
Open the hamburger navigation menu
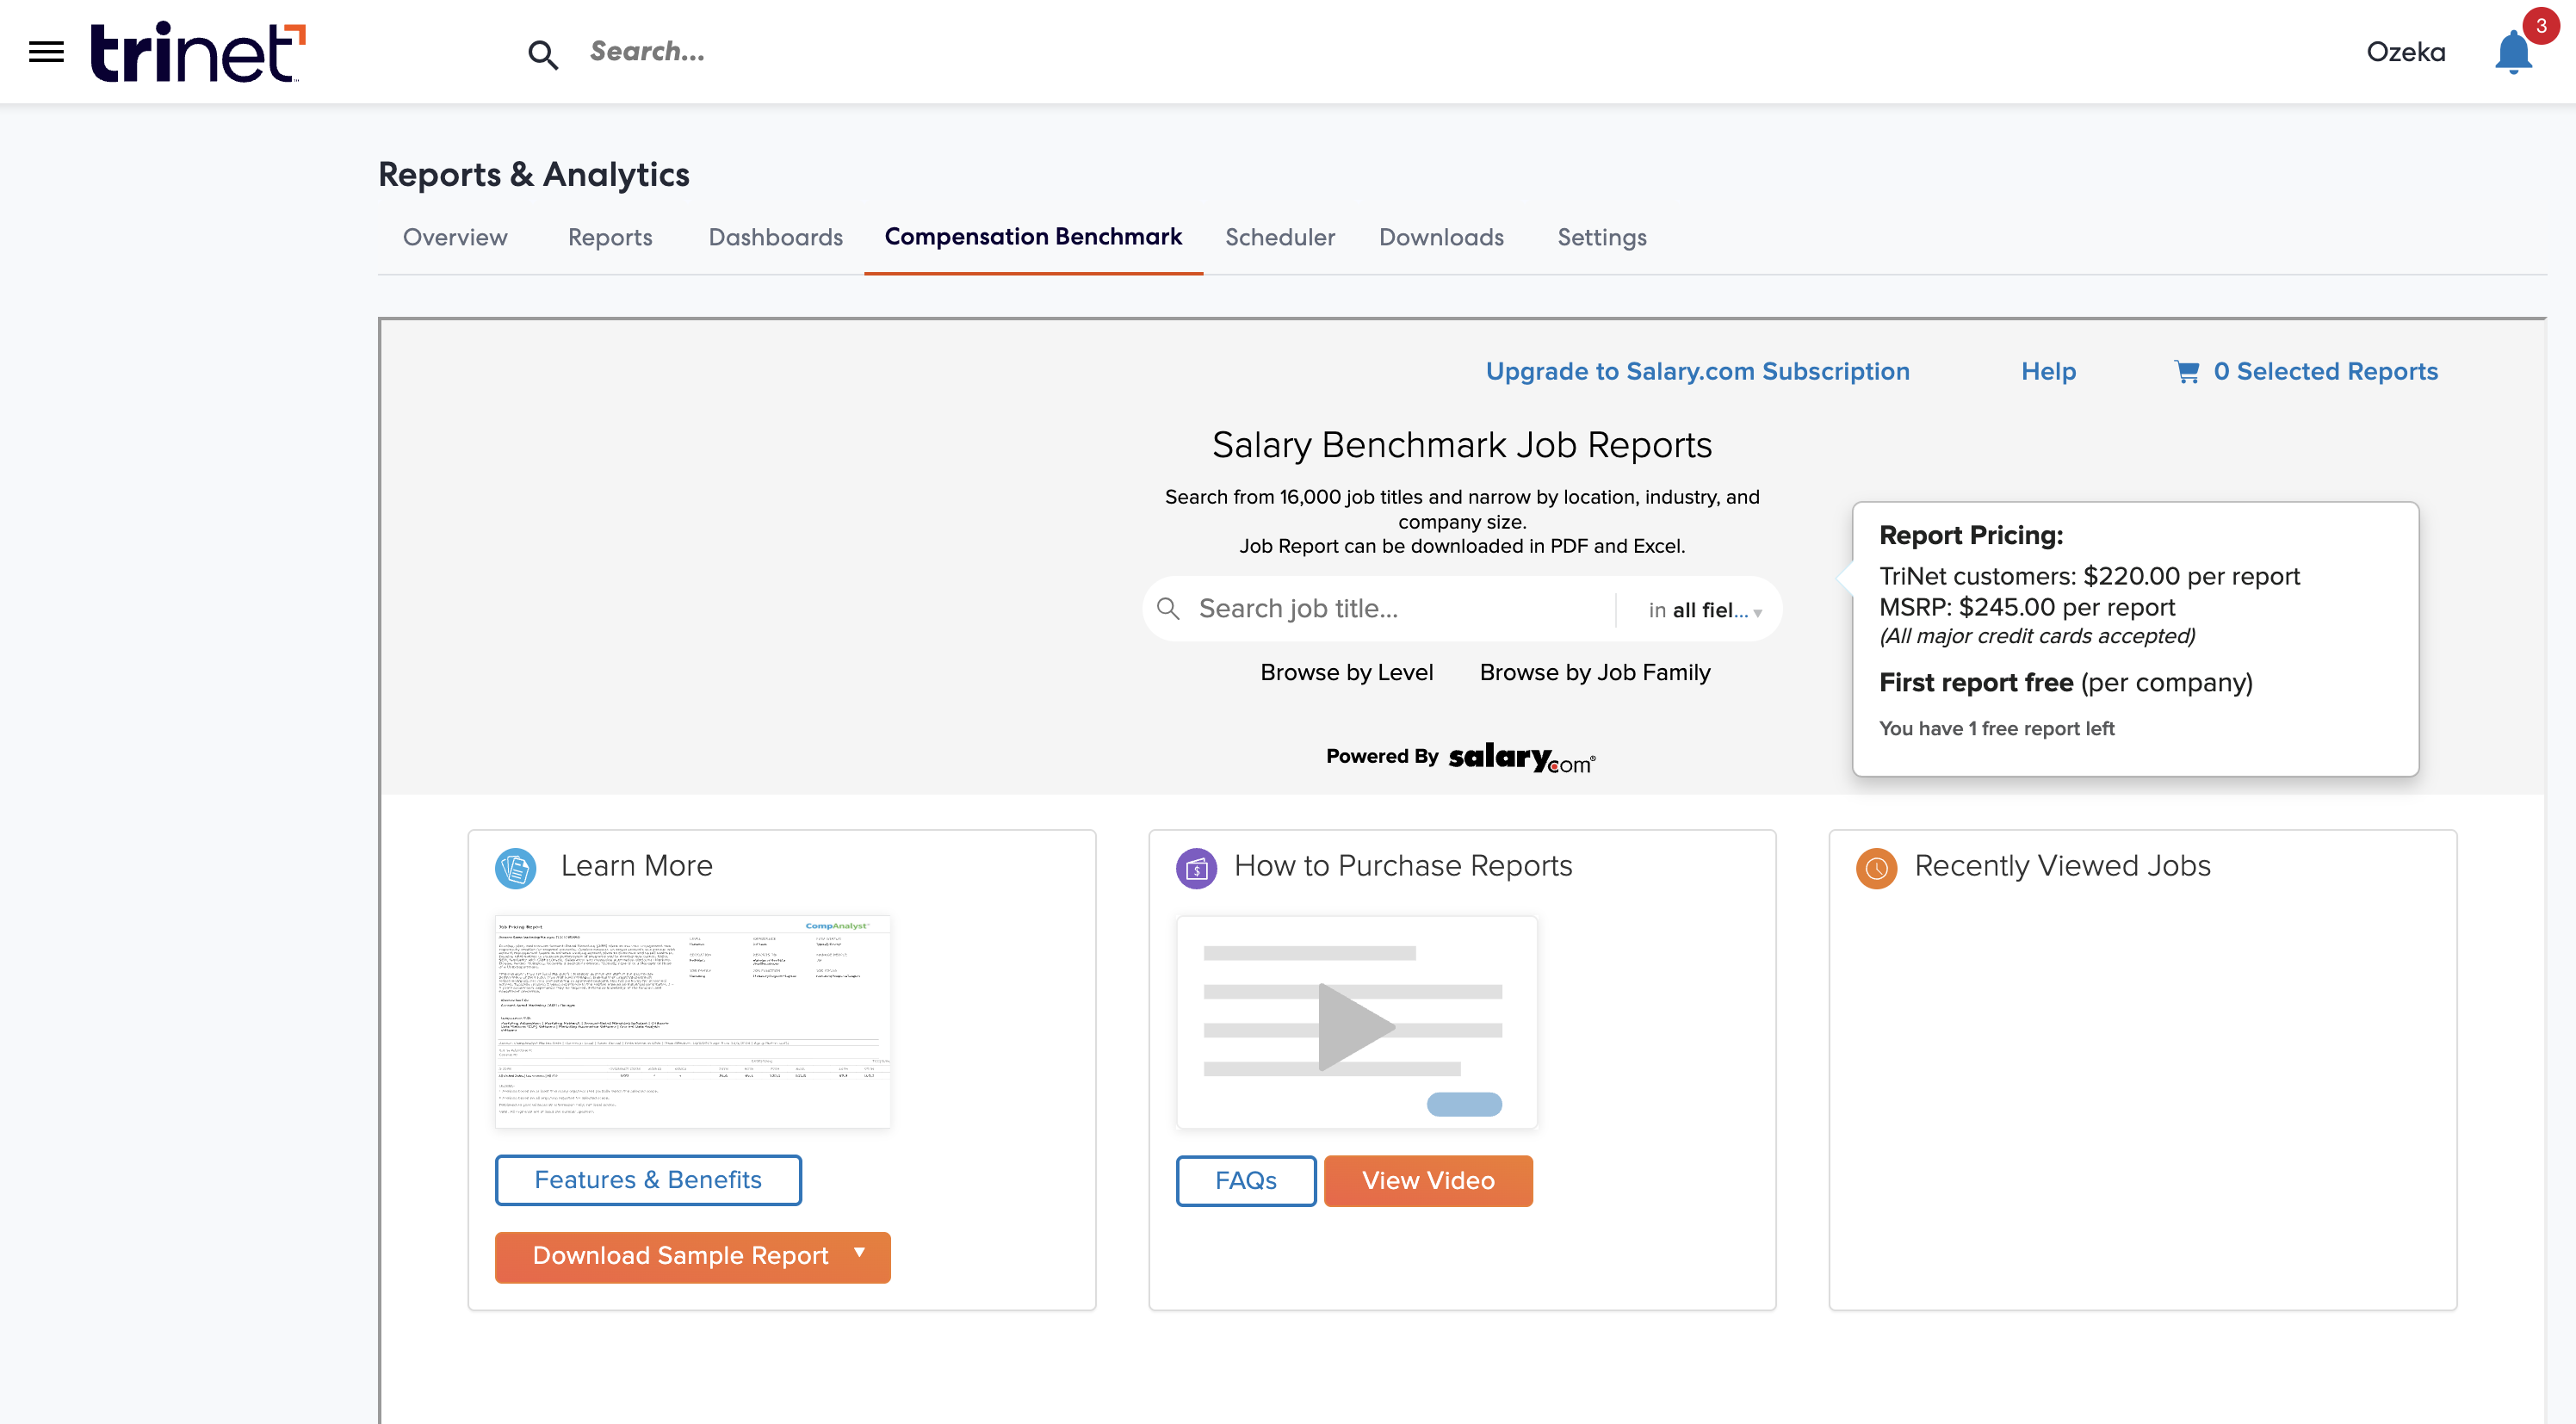pyautogui.click(x=46, y=51)
